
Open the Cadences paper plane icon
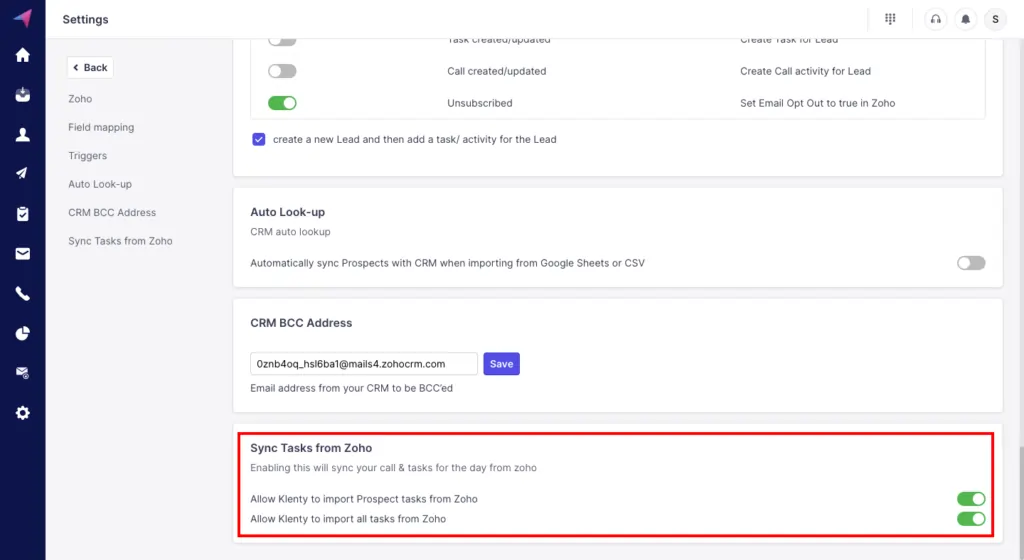tap(23, 173)
